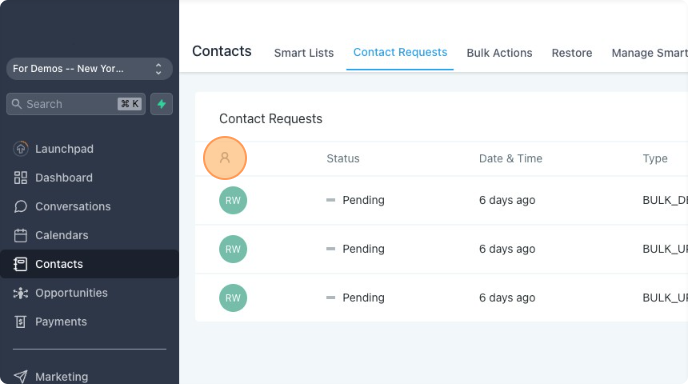The width and height of the screenshot is (688, 384).
Task: Switch to the Smart Lists tab
Action: 304,53
